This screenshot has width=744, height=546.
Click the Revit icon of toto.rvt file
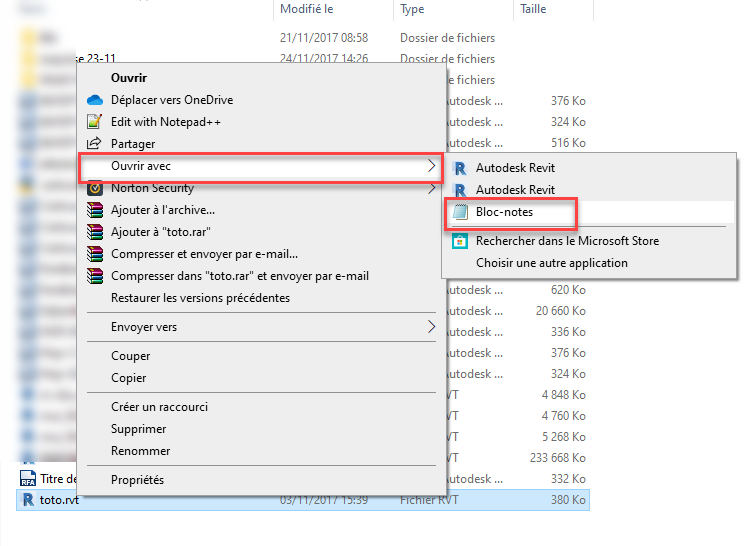click(26, 500)
